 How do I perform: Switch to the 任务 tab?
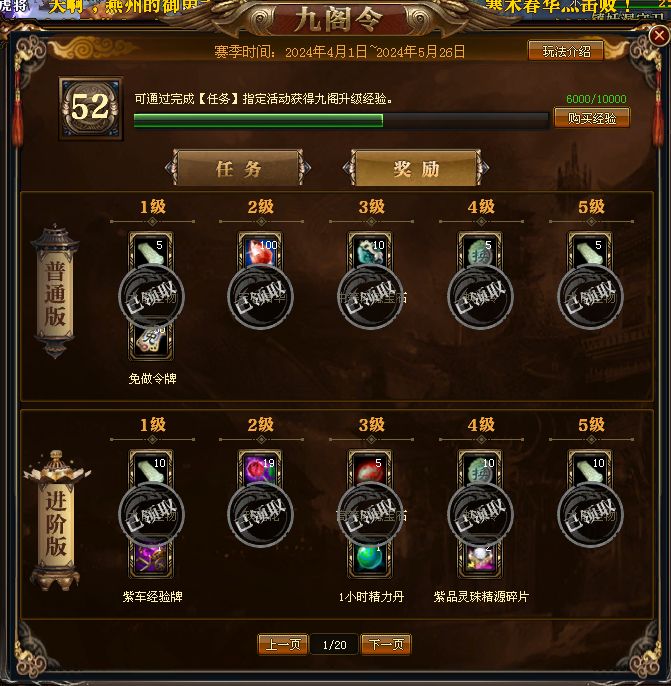(238, 168)
